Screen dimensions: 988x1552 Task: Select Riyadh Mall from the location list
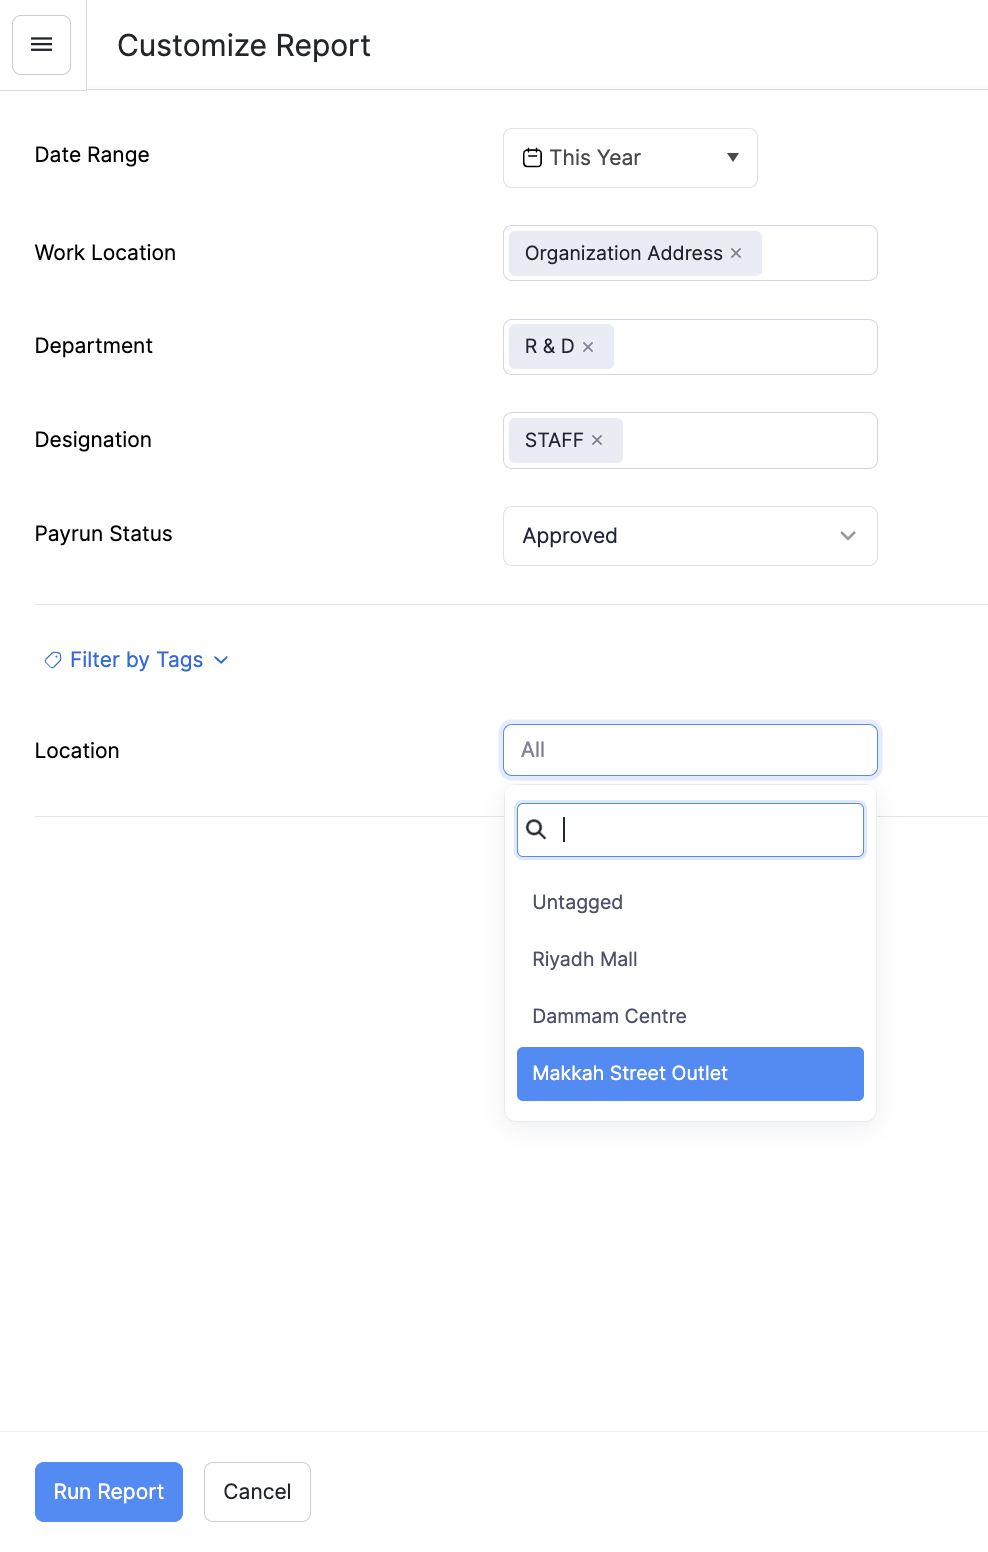point(585,959)
